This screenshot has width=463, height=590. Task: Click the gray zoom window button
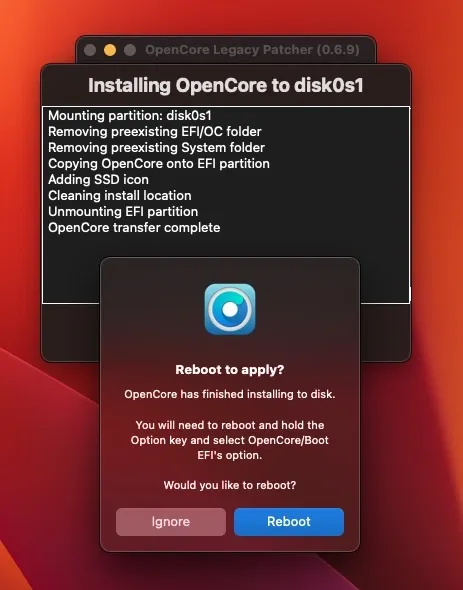[130, 50]
